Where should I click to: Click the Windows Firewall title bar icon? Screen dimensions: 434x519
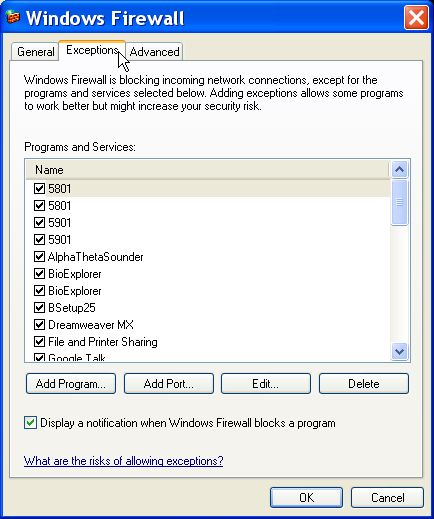13,17
